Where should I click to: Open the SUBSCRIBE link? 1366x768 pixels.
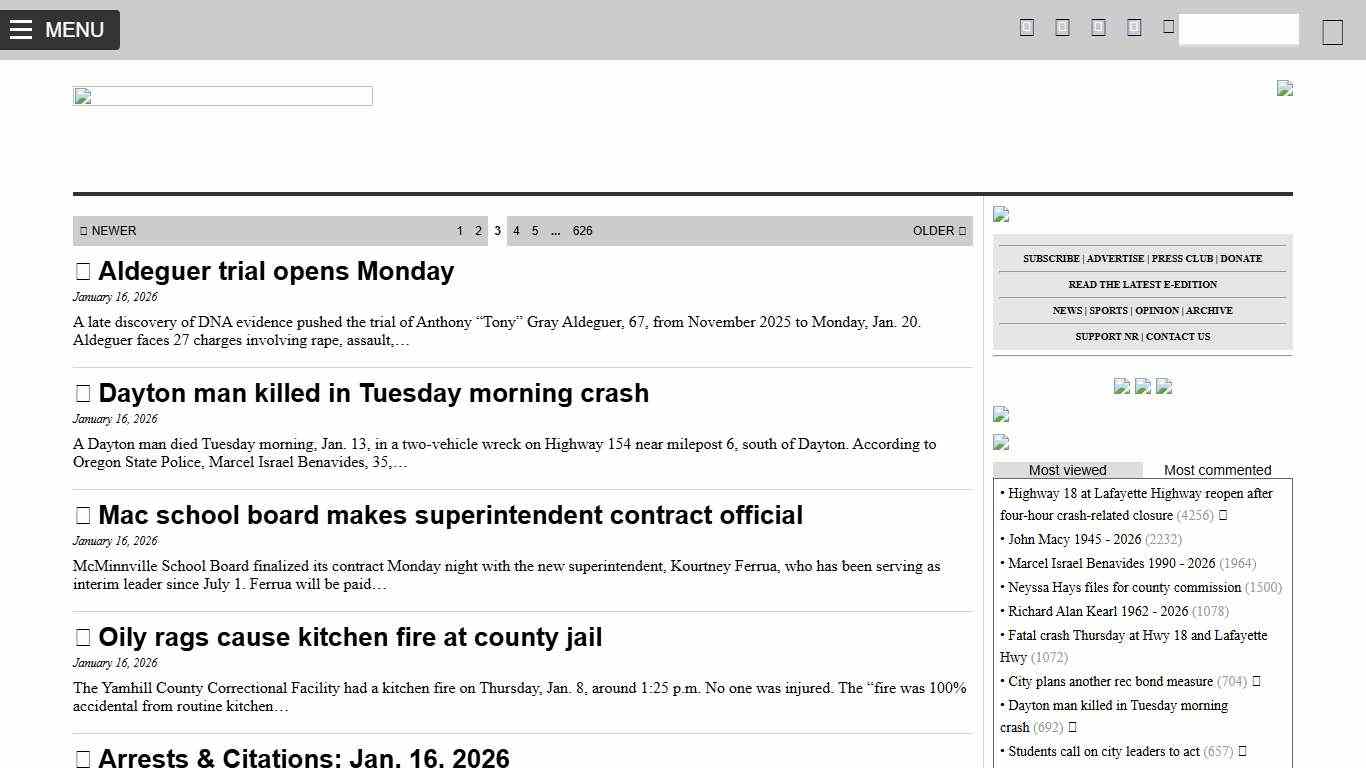[1051, 258]
